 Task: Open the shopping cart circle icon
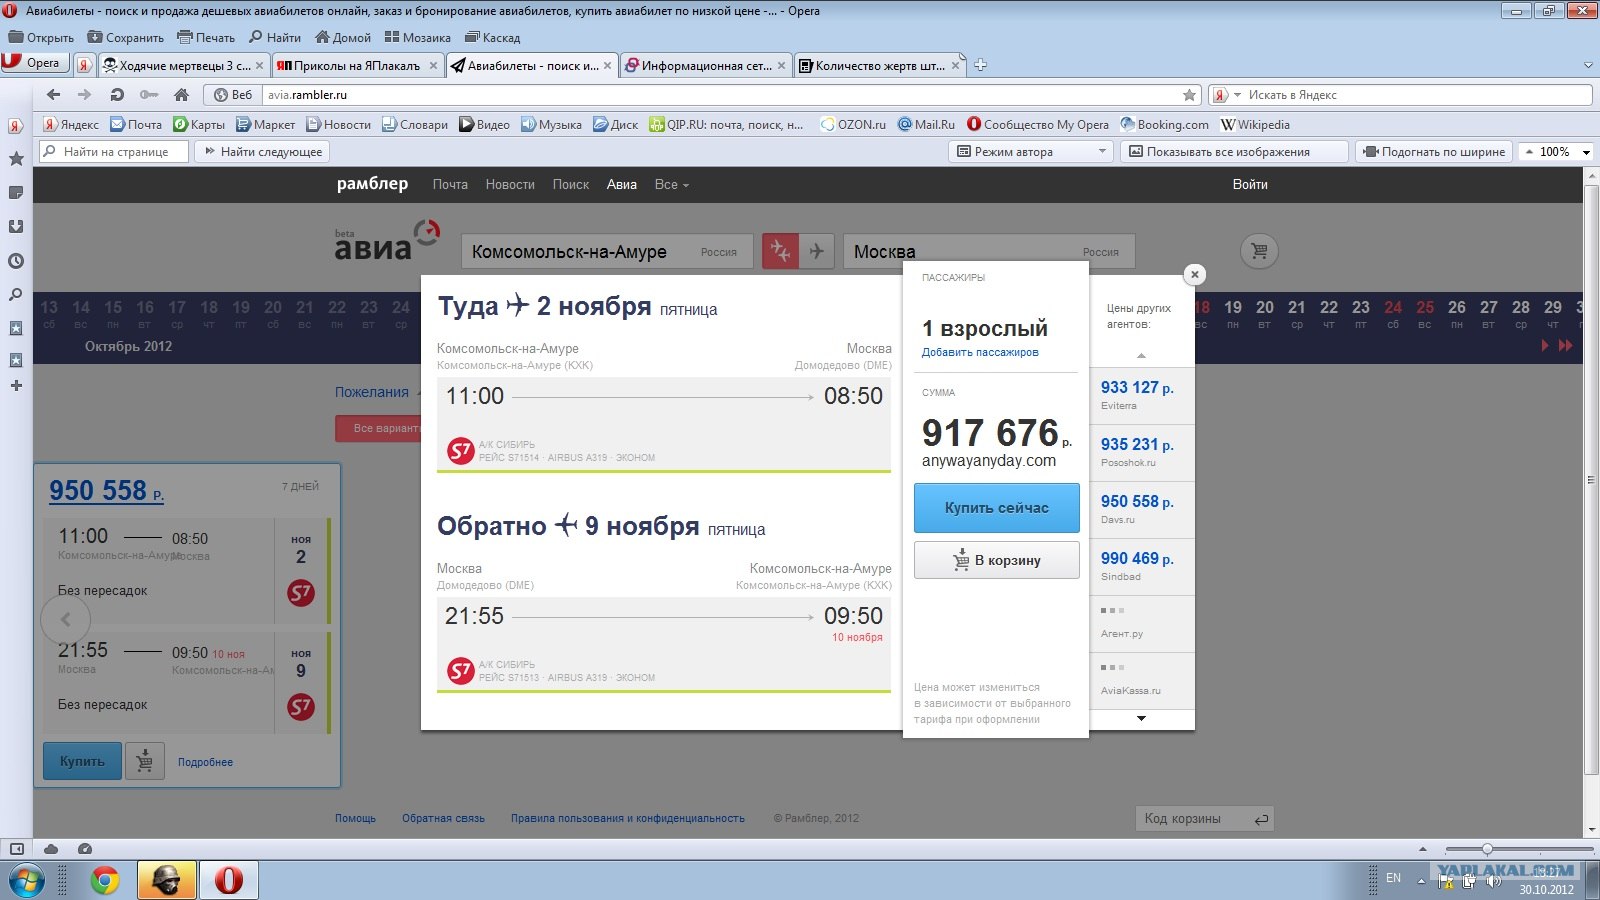(1259, 251)
